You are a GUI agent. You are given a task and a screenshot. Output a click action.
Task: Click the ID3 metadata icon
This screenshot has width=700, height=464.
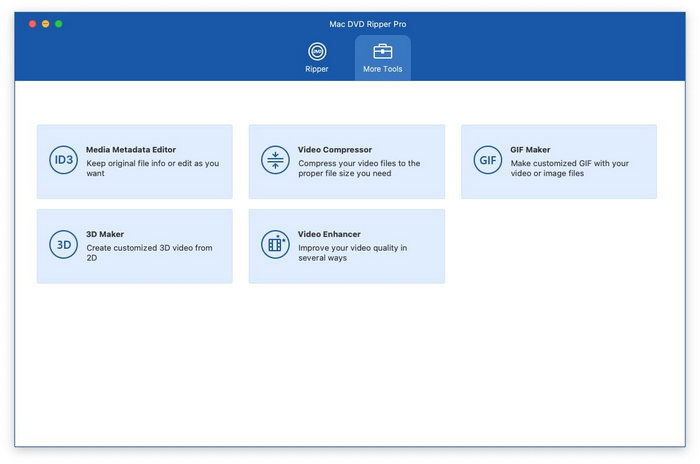click(x=63, y=161)
